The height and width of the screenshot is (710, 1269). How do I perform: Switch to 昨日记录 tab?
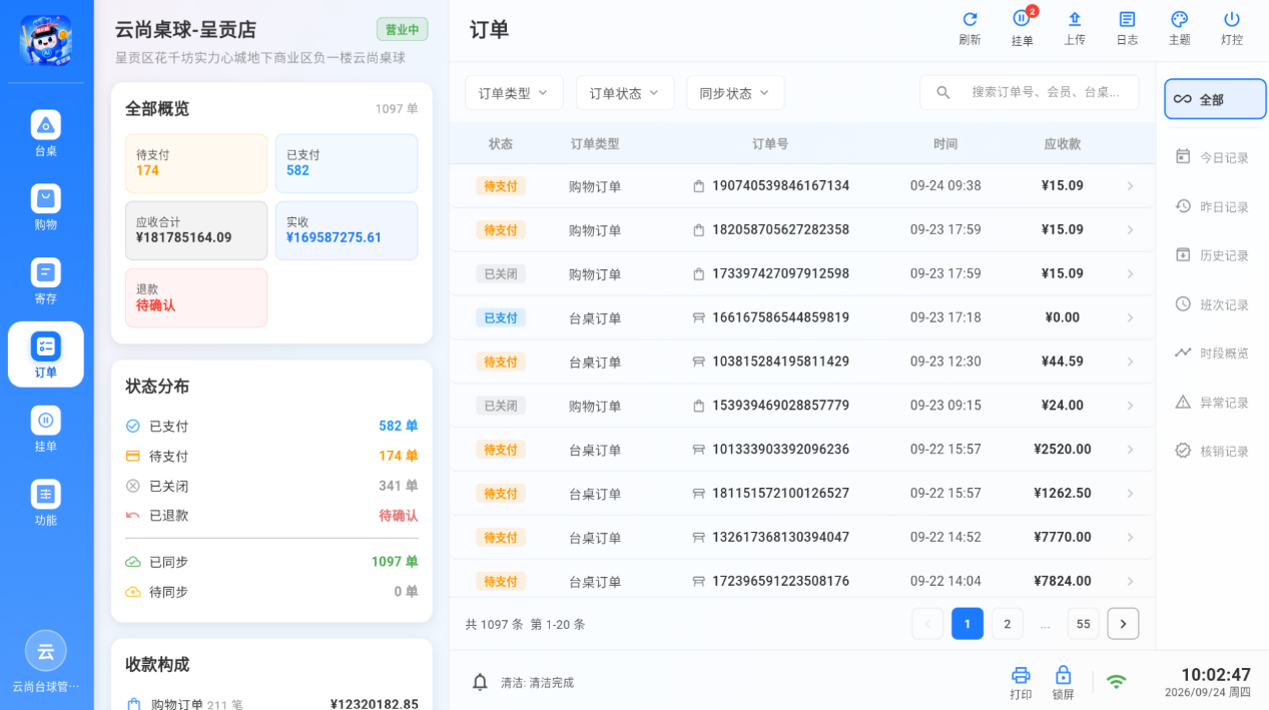(x=1212, y=206)
